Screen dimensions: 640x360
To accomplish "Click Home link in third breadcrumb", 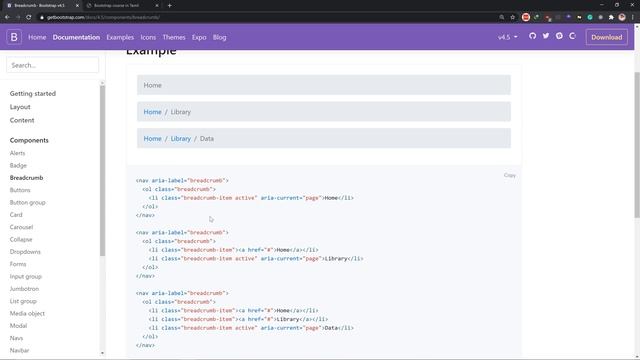I will pos(152,138).
